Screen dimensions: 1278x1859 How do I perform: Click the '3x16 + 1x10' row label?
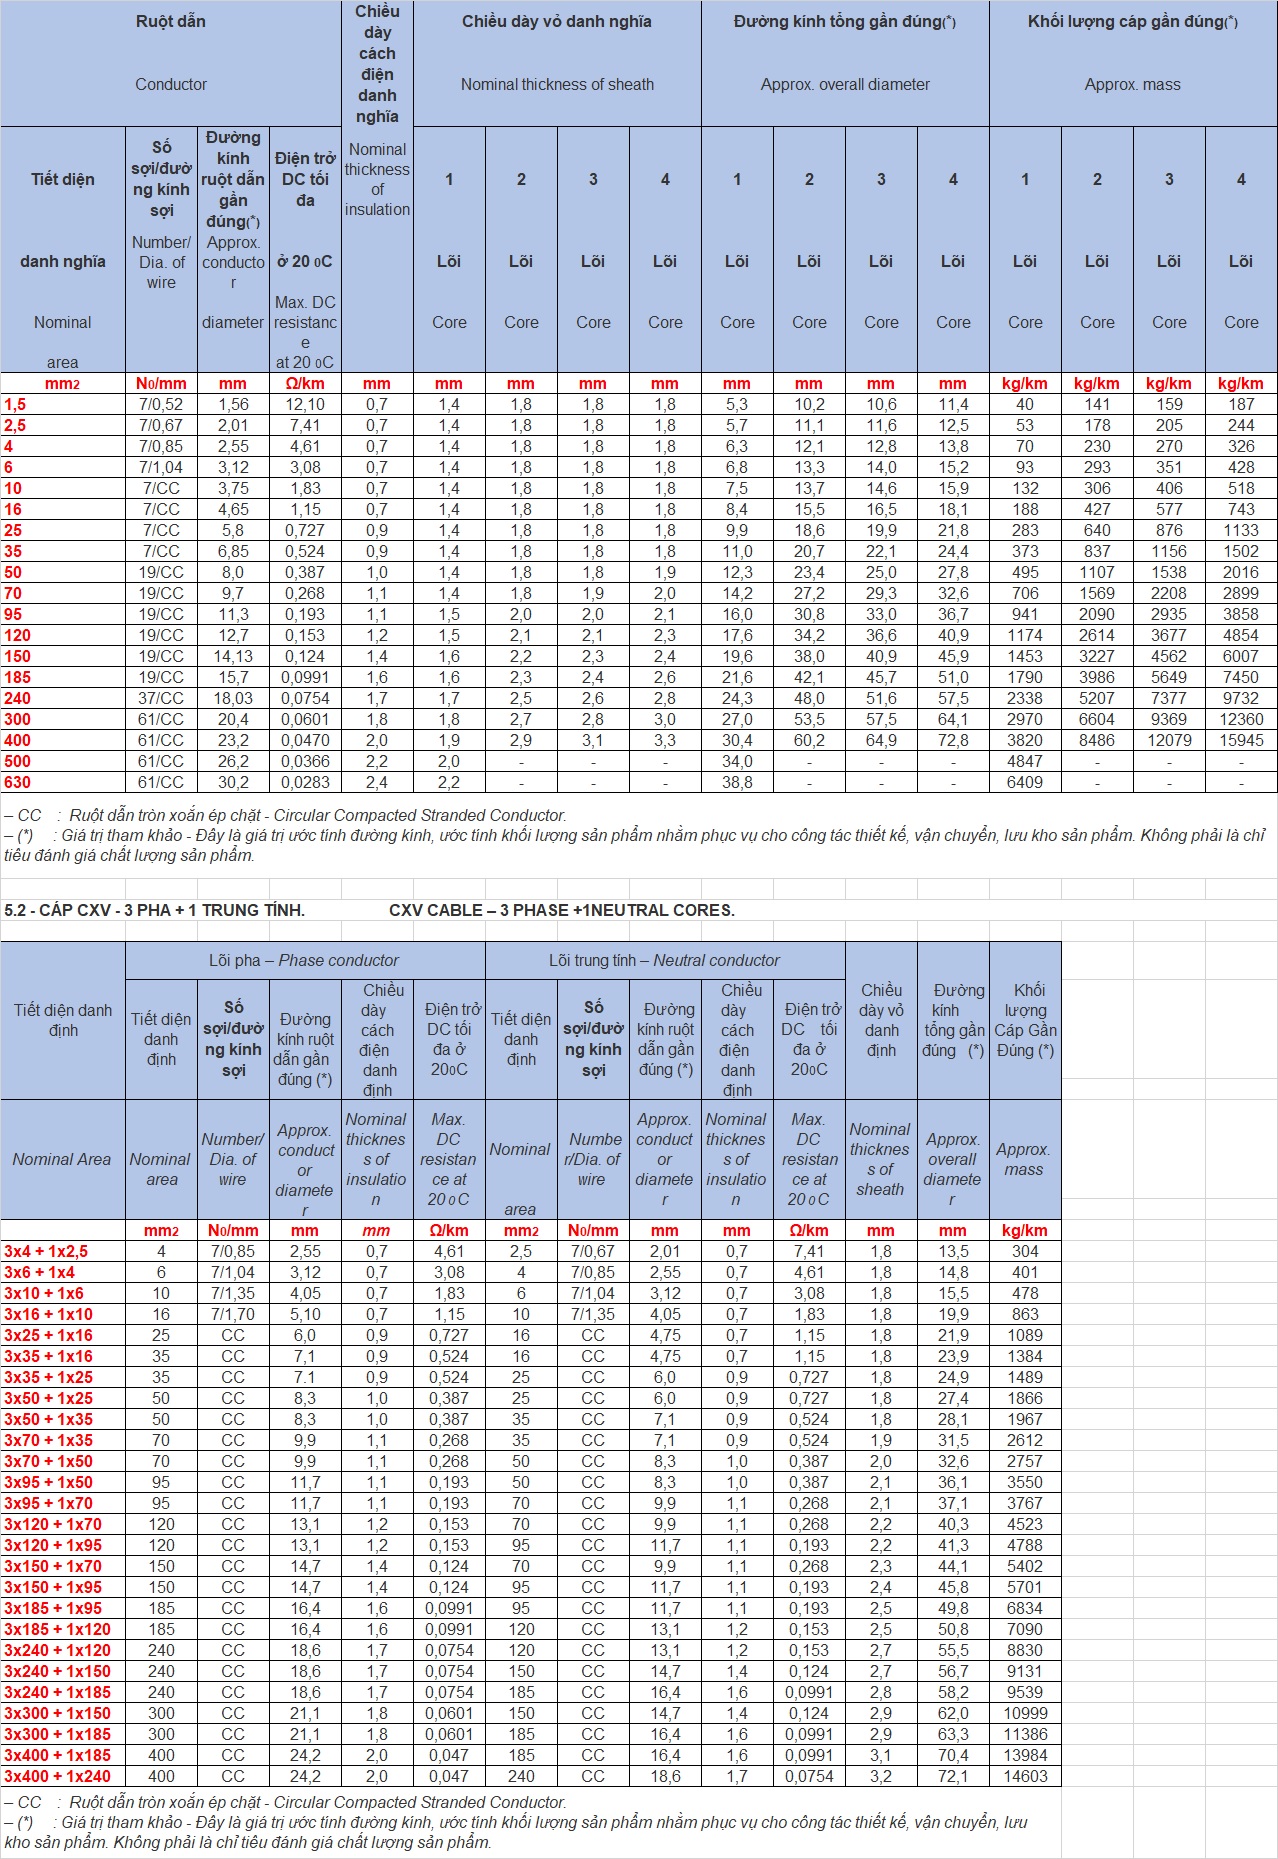point(48,1314)
